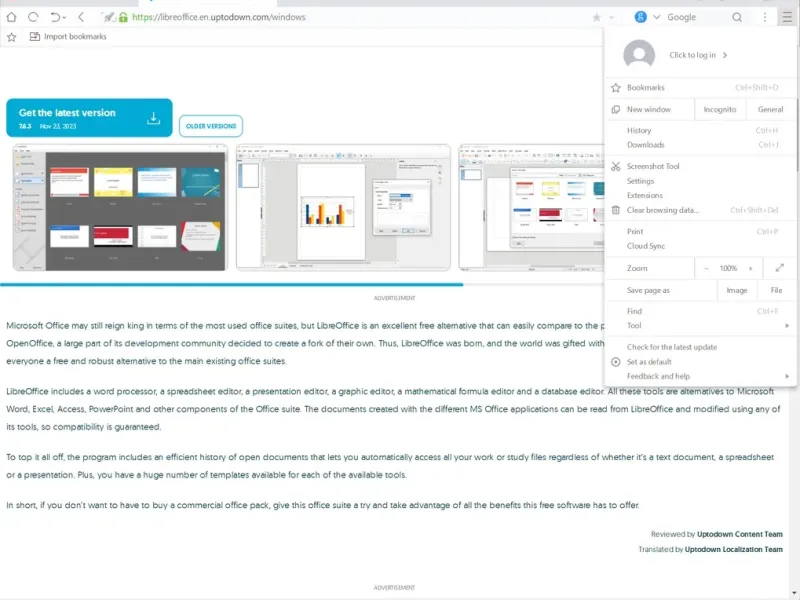Reload the page with the refresh icon
The width and height of the screenshot is (800, 600).
click(x=33, y=17)
